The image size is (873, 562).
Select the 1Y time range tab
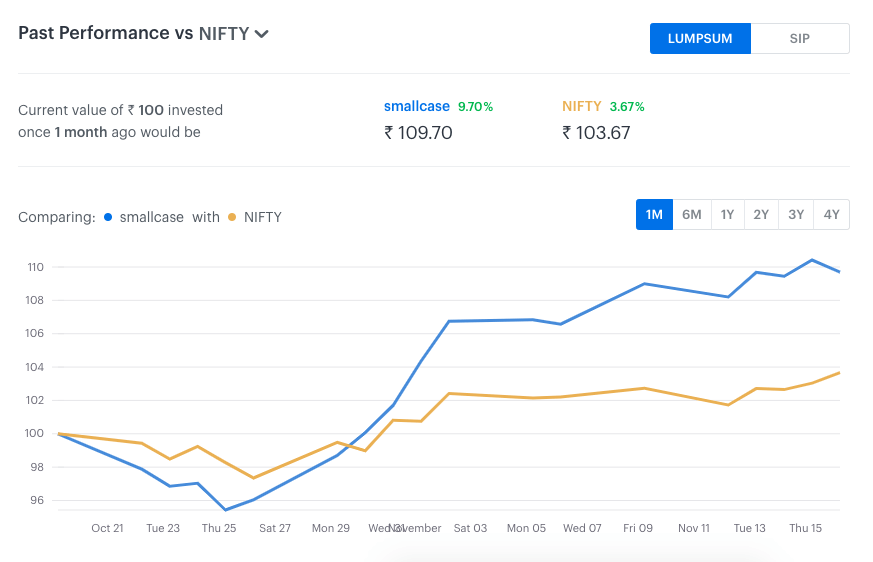[728, 214]
